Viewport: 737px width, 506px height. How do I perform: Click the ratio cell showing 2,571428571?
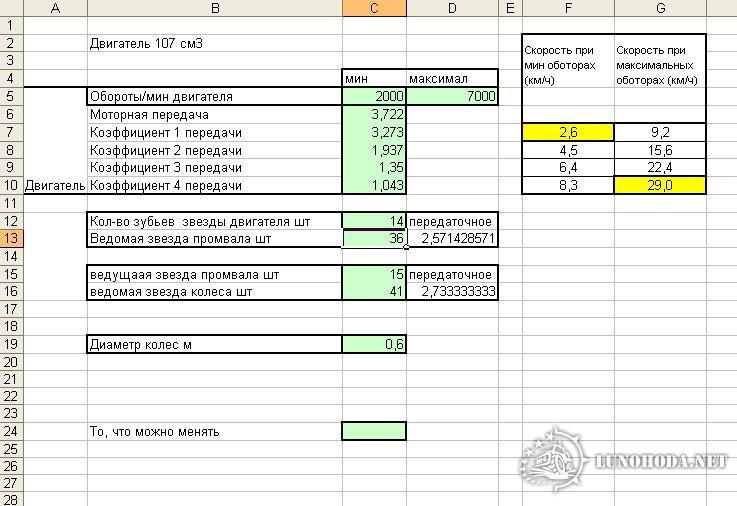coord(451,238)
